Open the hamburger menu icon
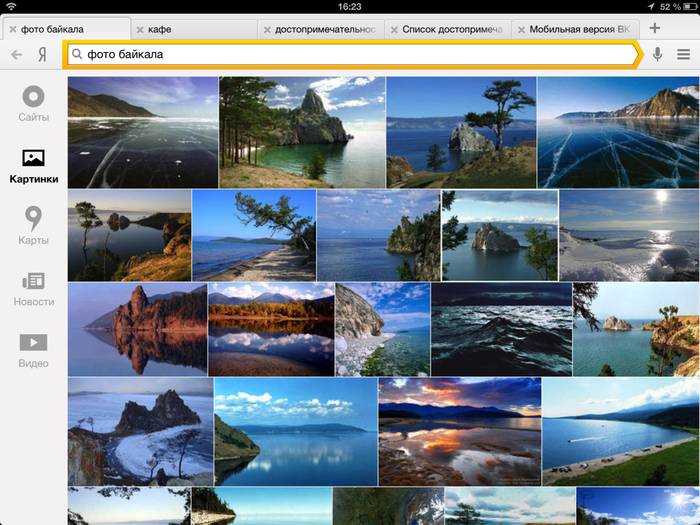 click(x=683, y=54)
